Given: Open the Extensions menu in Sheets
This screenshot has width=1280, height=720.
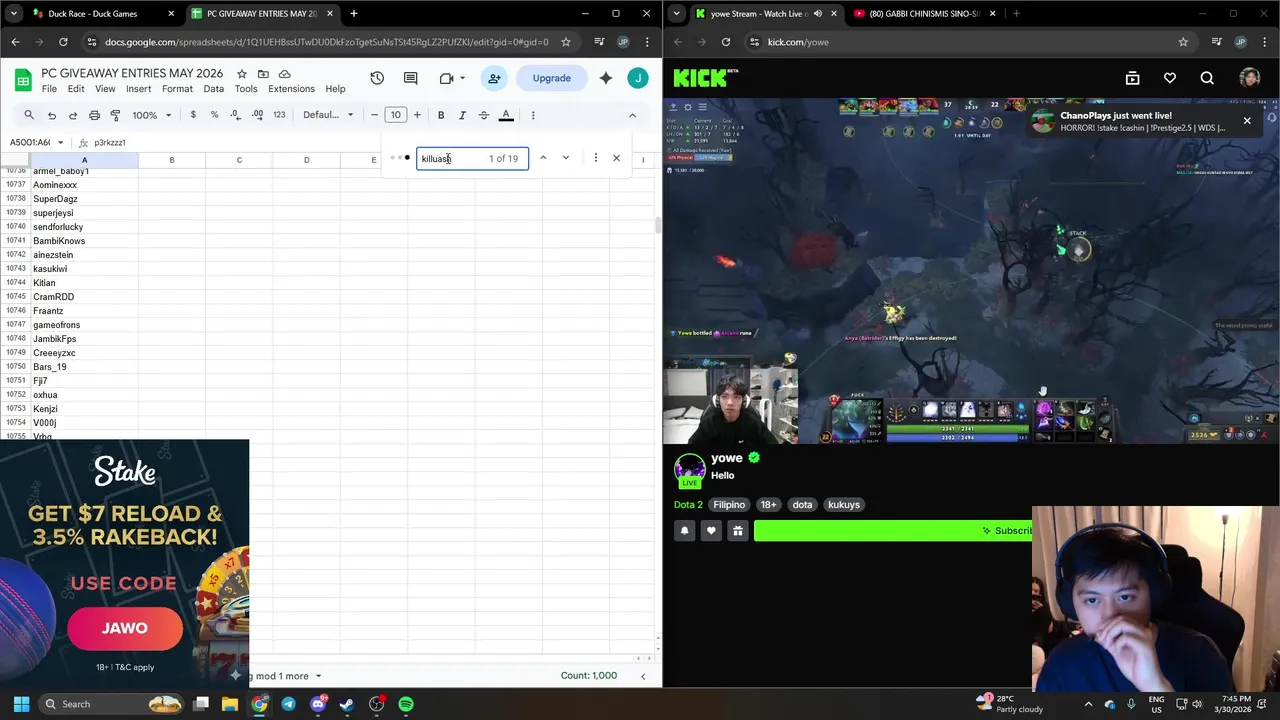Looking at the screenshot, I should click(291, 89).
